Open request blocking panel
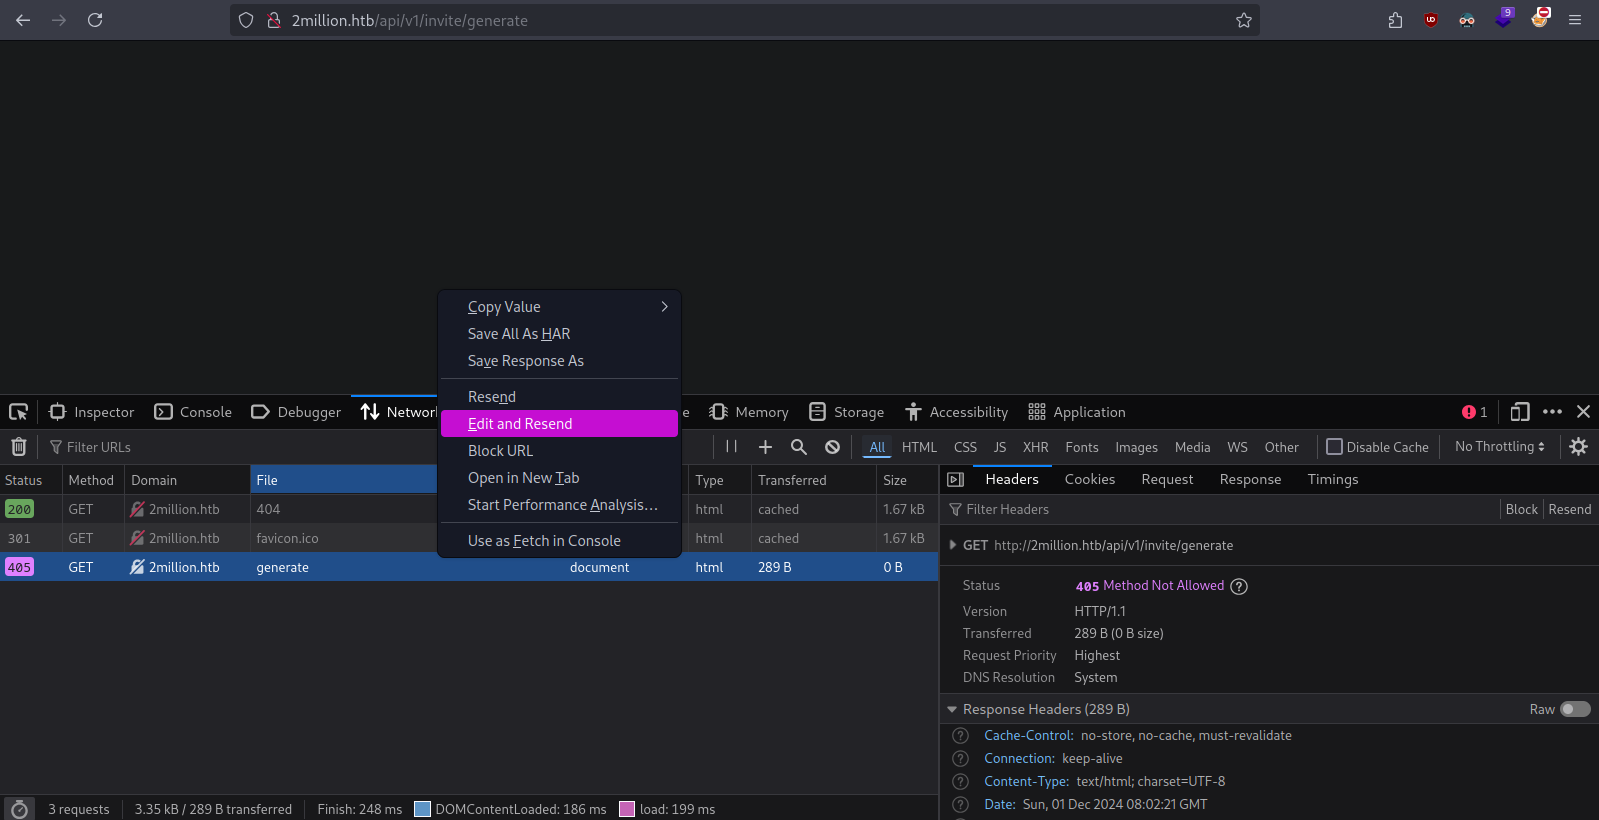The height and width of the screenshot is (820, 1599). click(832, 447)
